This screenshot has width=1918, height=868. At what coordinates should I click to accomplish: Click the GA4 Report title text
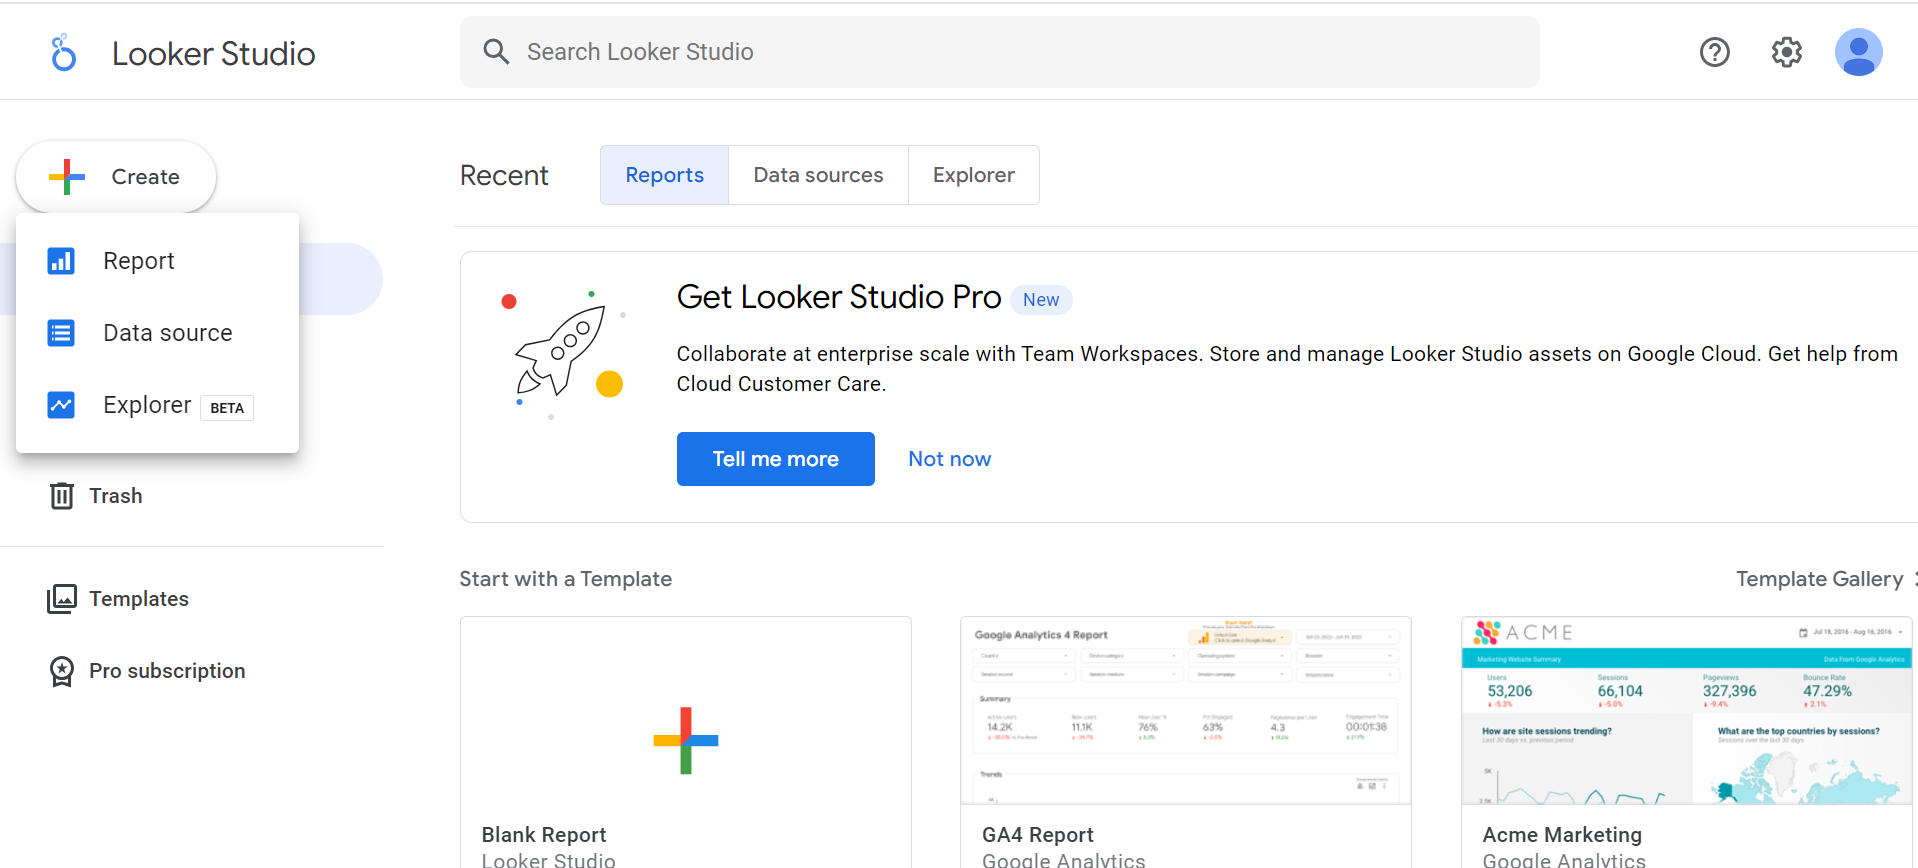(1038, 835)
